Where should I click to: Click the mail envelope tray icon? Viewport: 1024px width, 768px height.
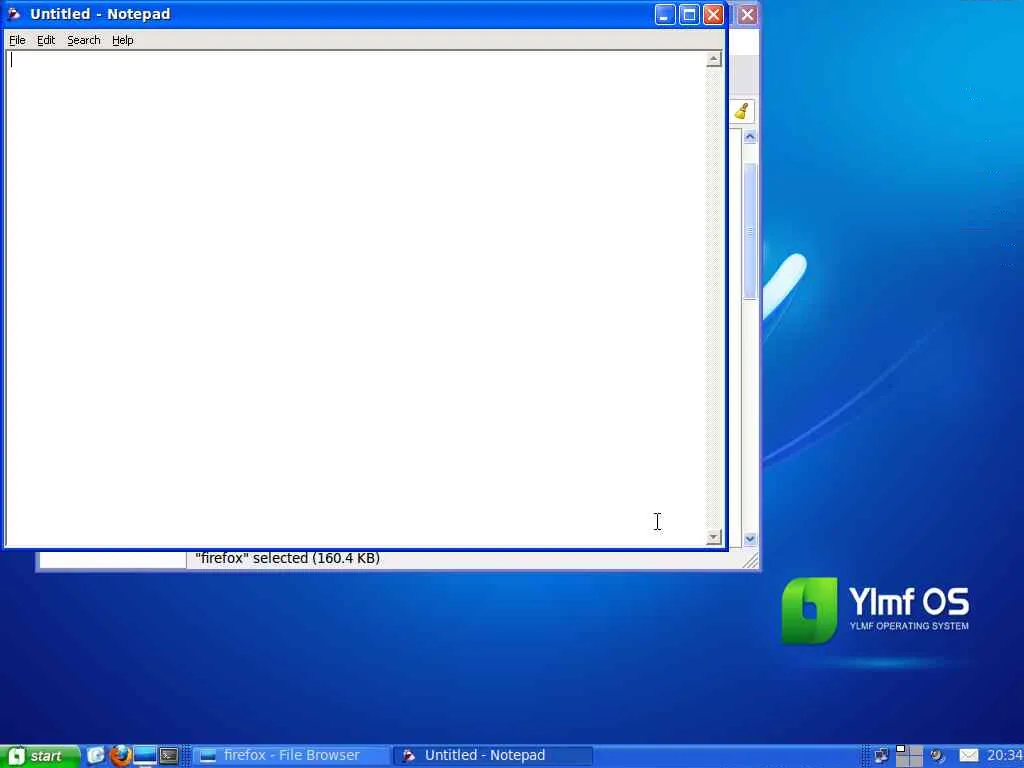[968, 756]
